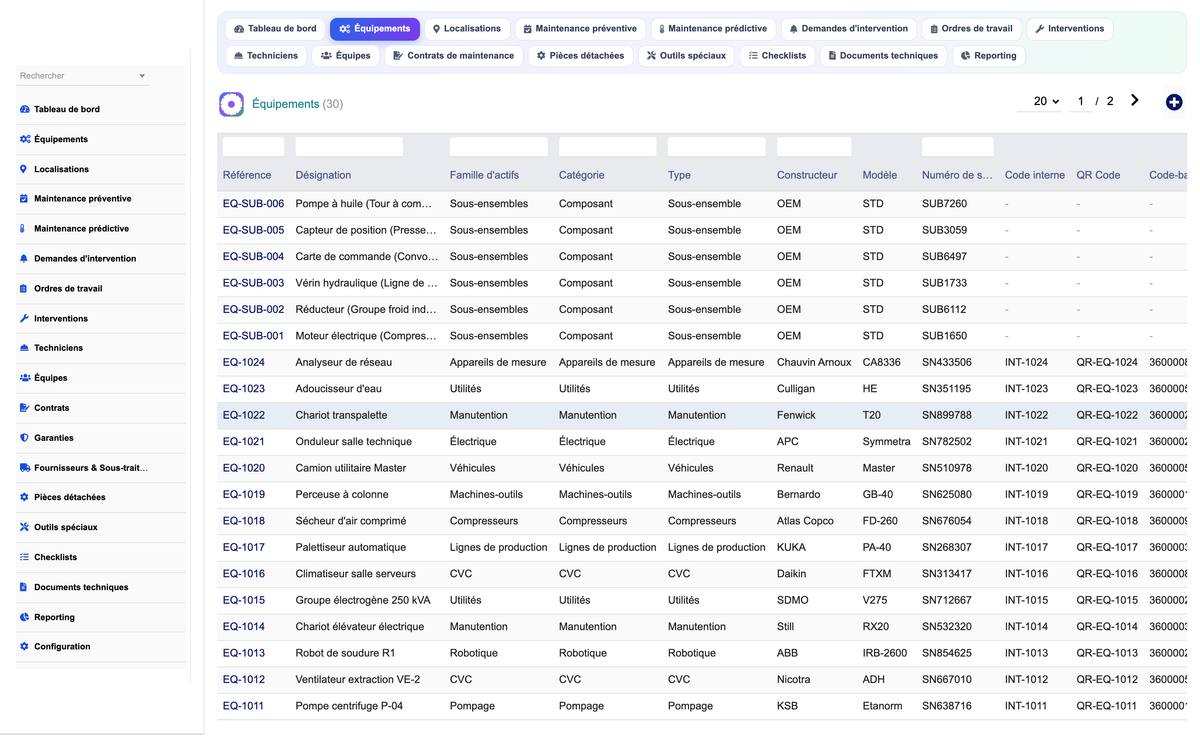Open the Équipes top tab
Screen dimensions: 1200x743
click(345, 56)
